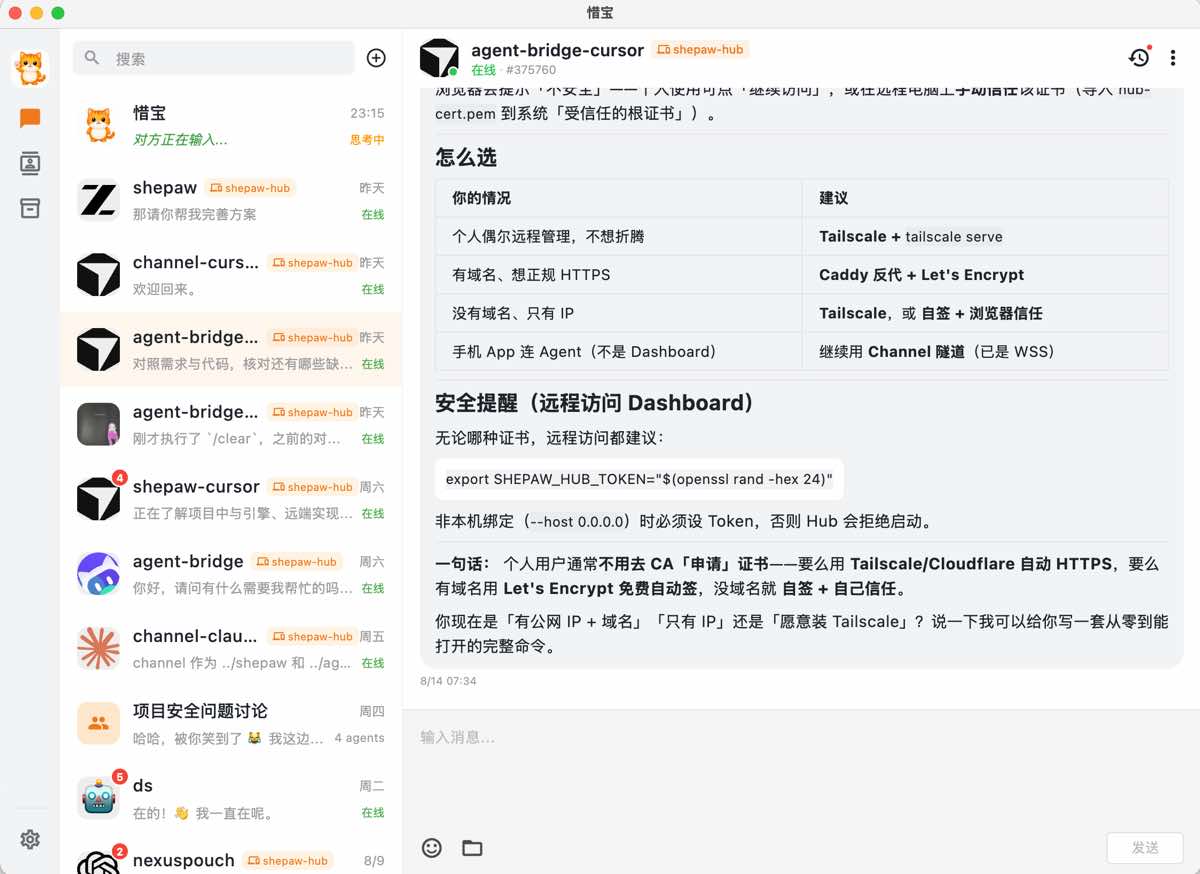
Task: Open 项目安全问题讨论 group chat
Action: click(231, 723)
